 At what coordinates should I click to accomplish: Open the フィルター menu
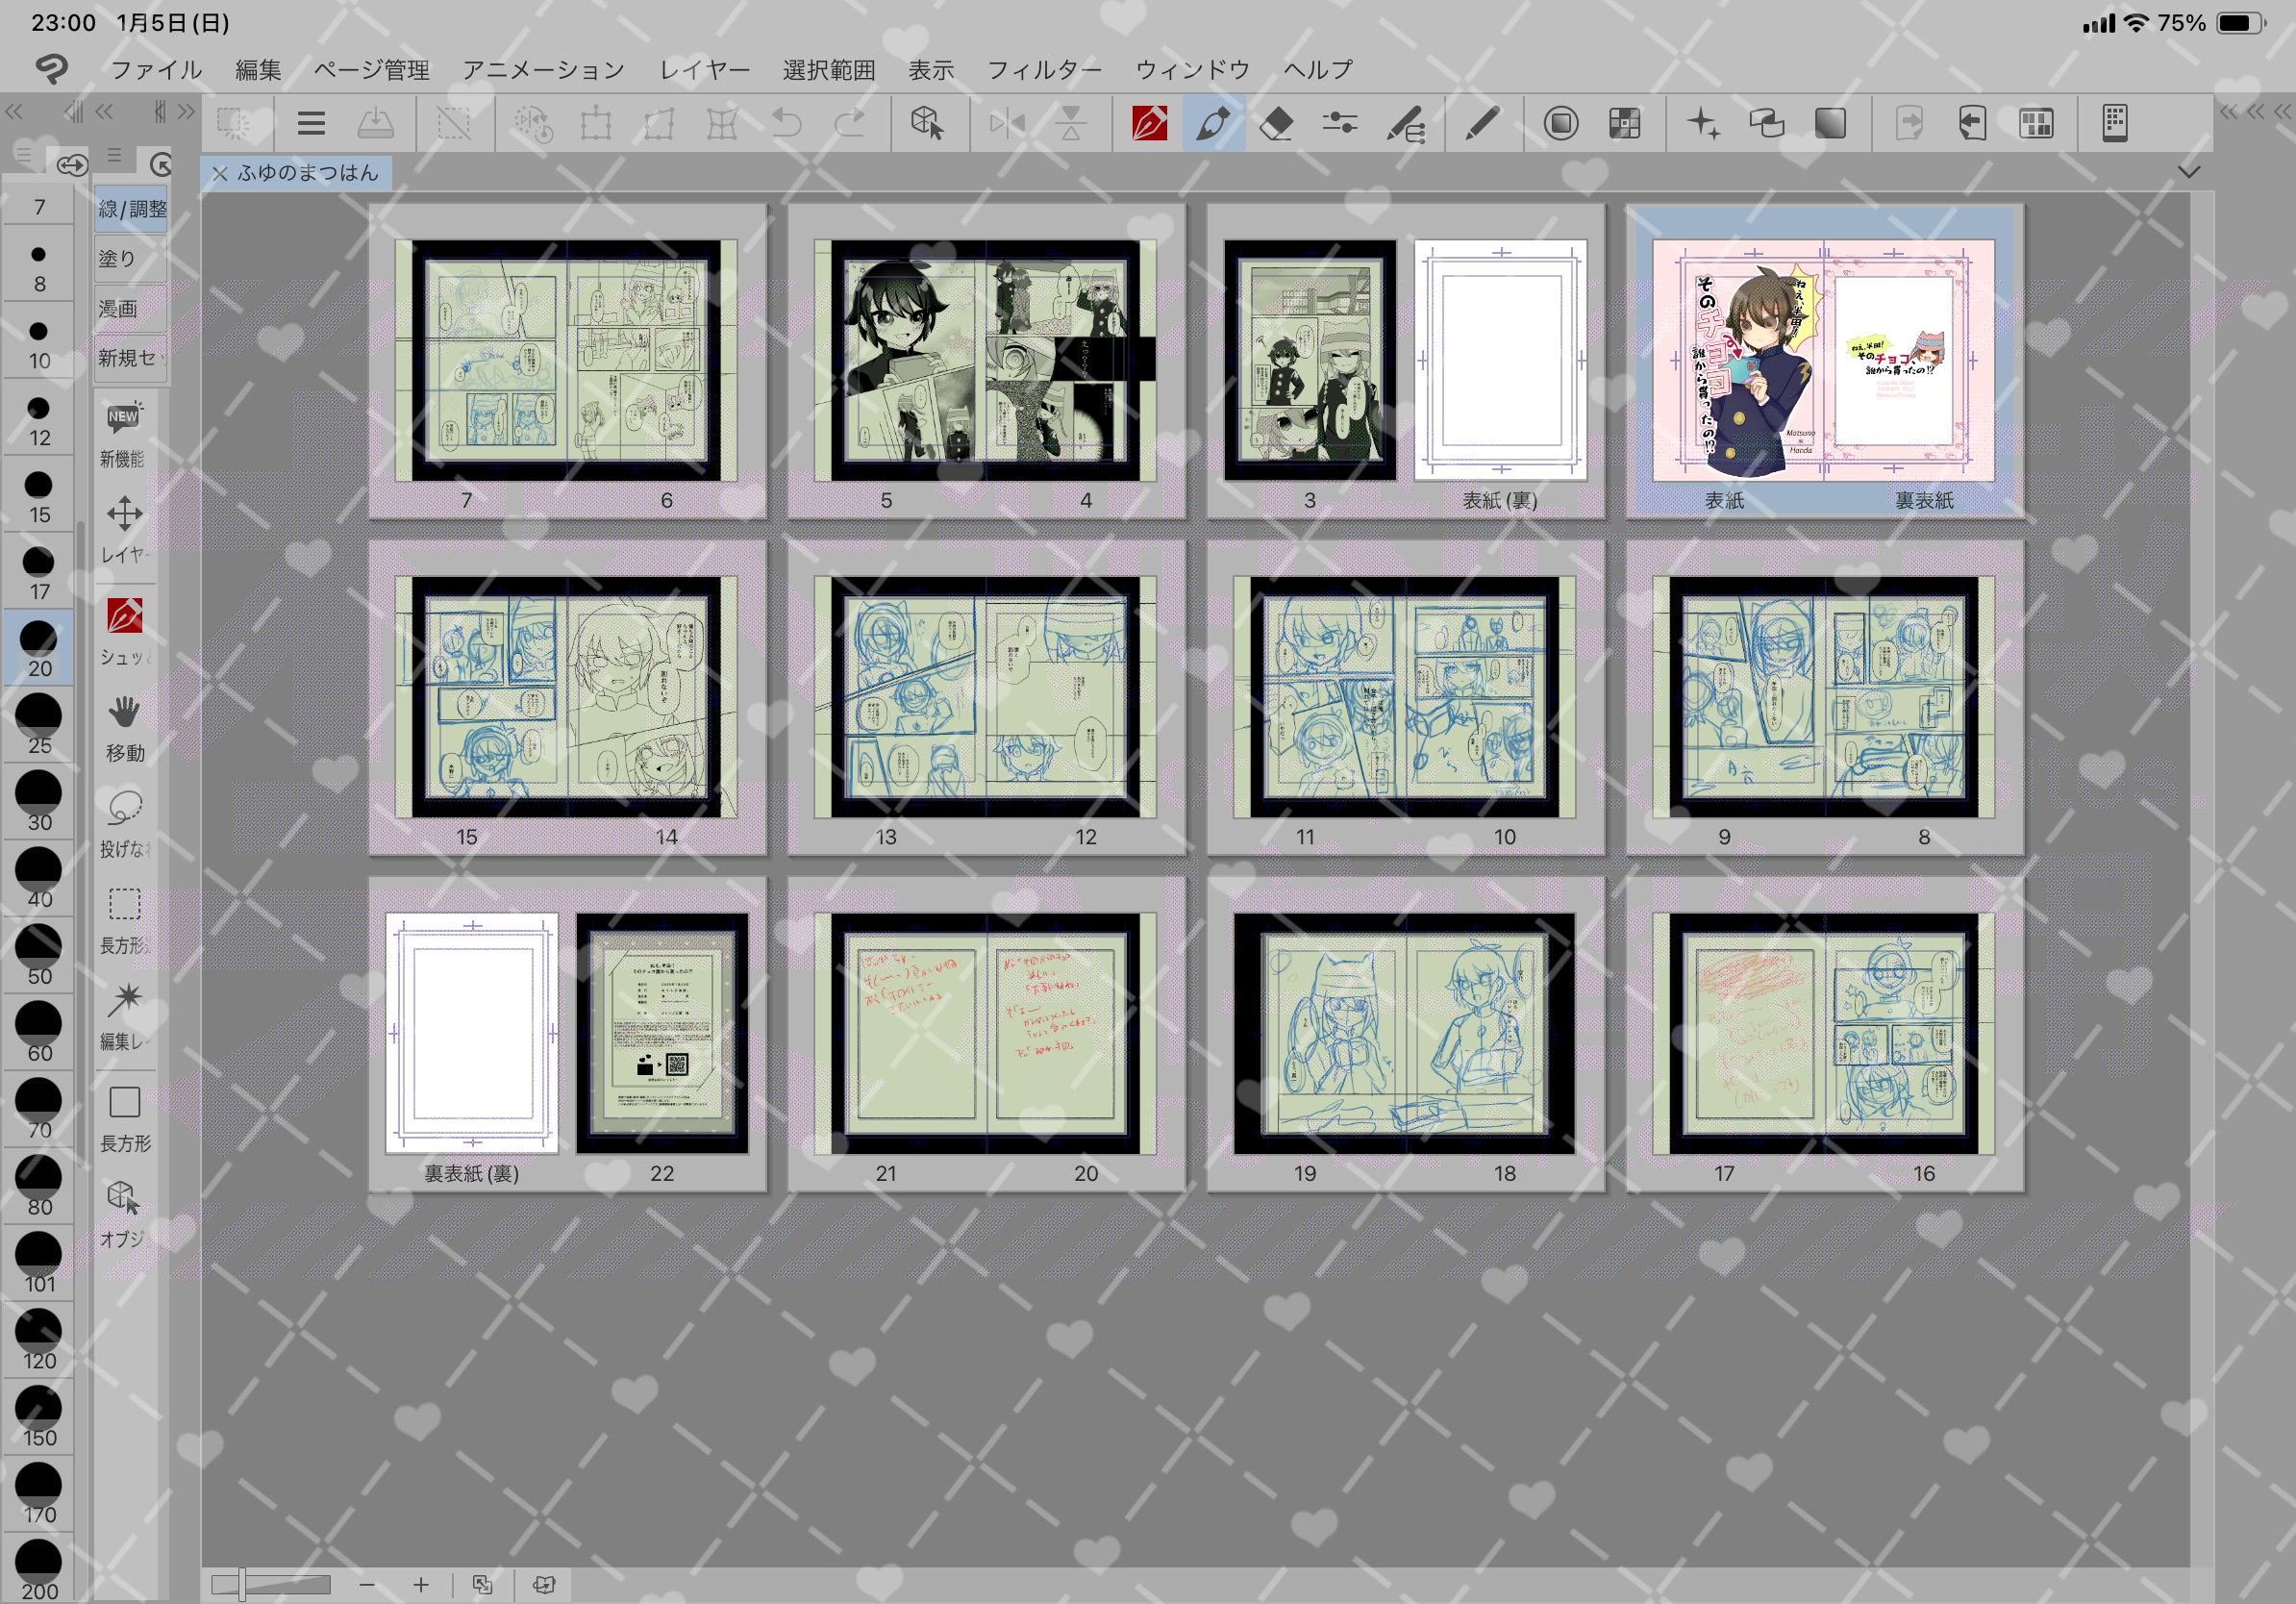(1043, 70)
